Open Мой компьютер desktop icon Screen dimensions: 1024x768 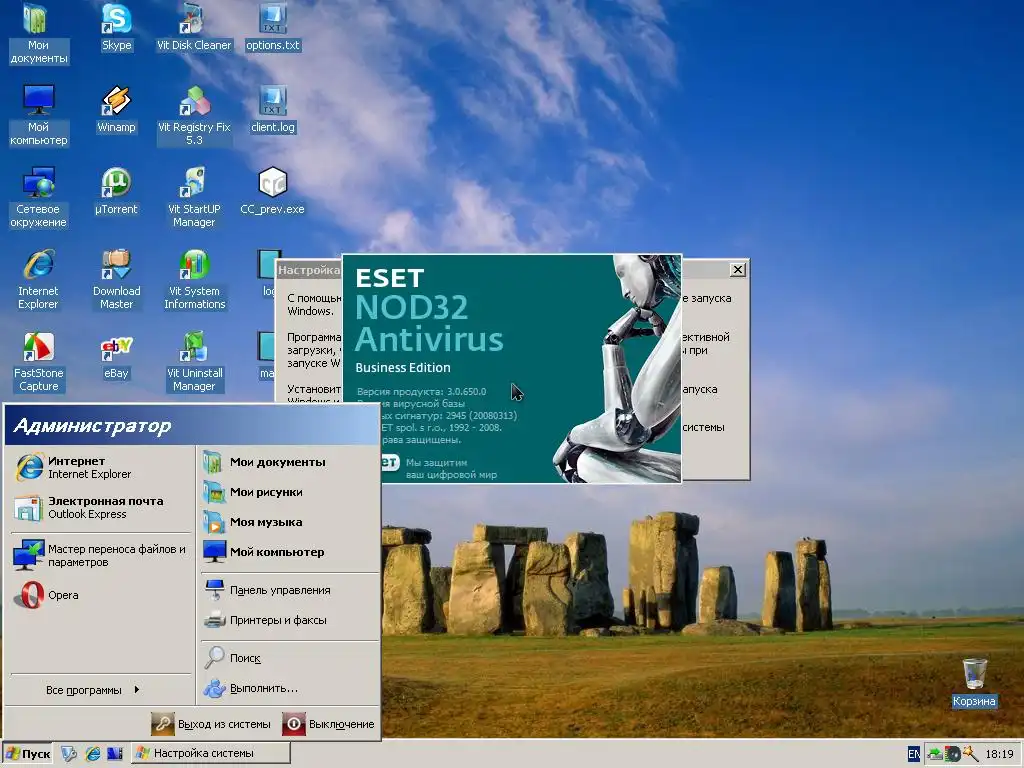(38, 115)
